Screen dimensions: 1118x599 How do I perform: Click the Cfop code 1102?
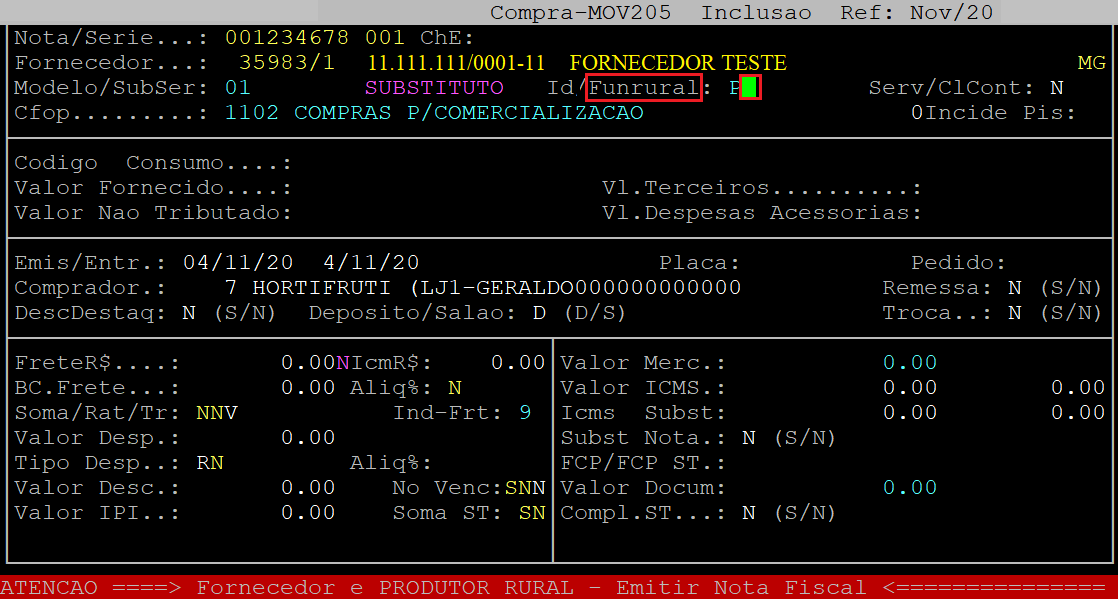point(252,113)
